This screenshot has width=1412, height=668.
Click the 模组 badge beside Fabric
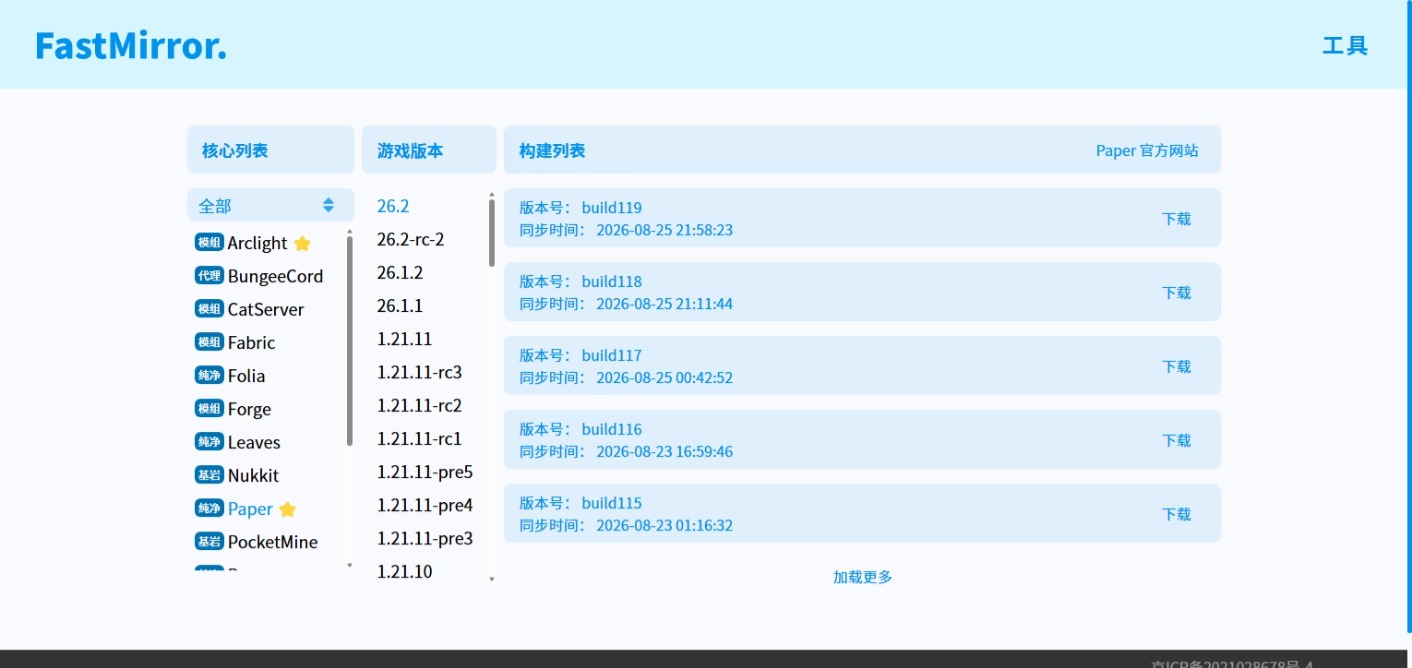click(209, 341)
